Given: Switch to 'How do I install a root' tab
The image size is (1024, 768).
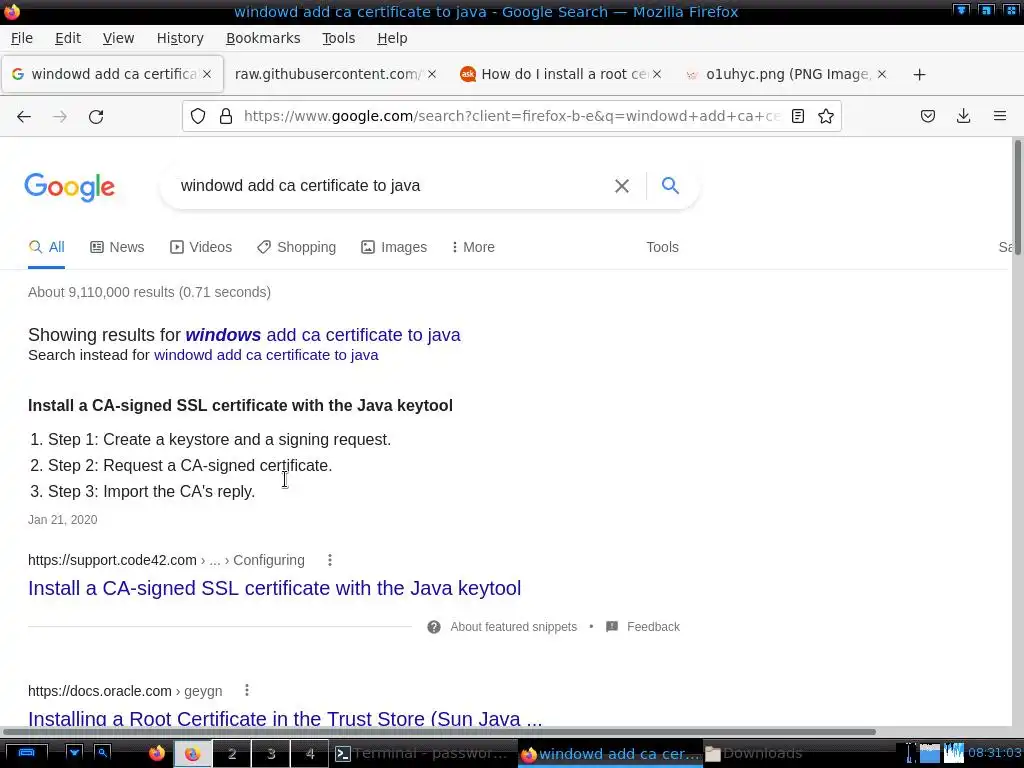Looking at the screenshot, I should (562, 74).
